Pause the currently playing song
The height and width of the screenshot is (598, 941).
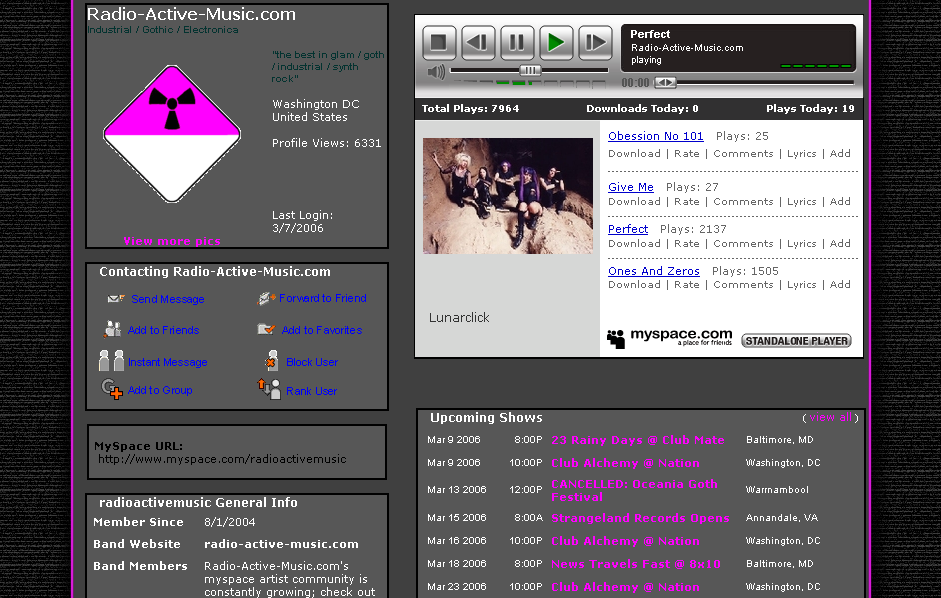pyautogui.click(x=517, y=42)
